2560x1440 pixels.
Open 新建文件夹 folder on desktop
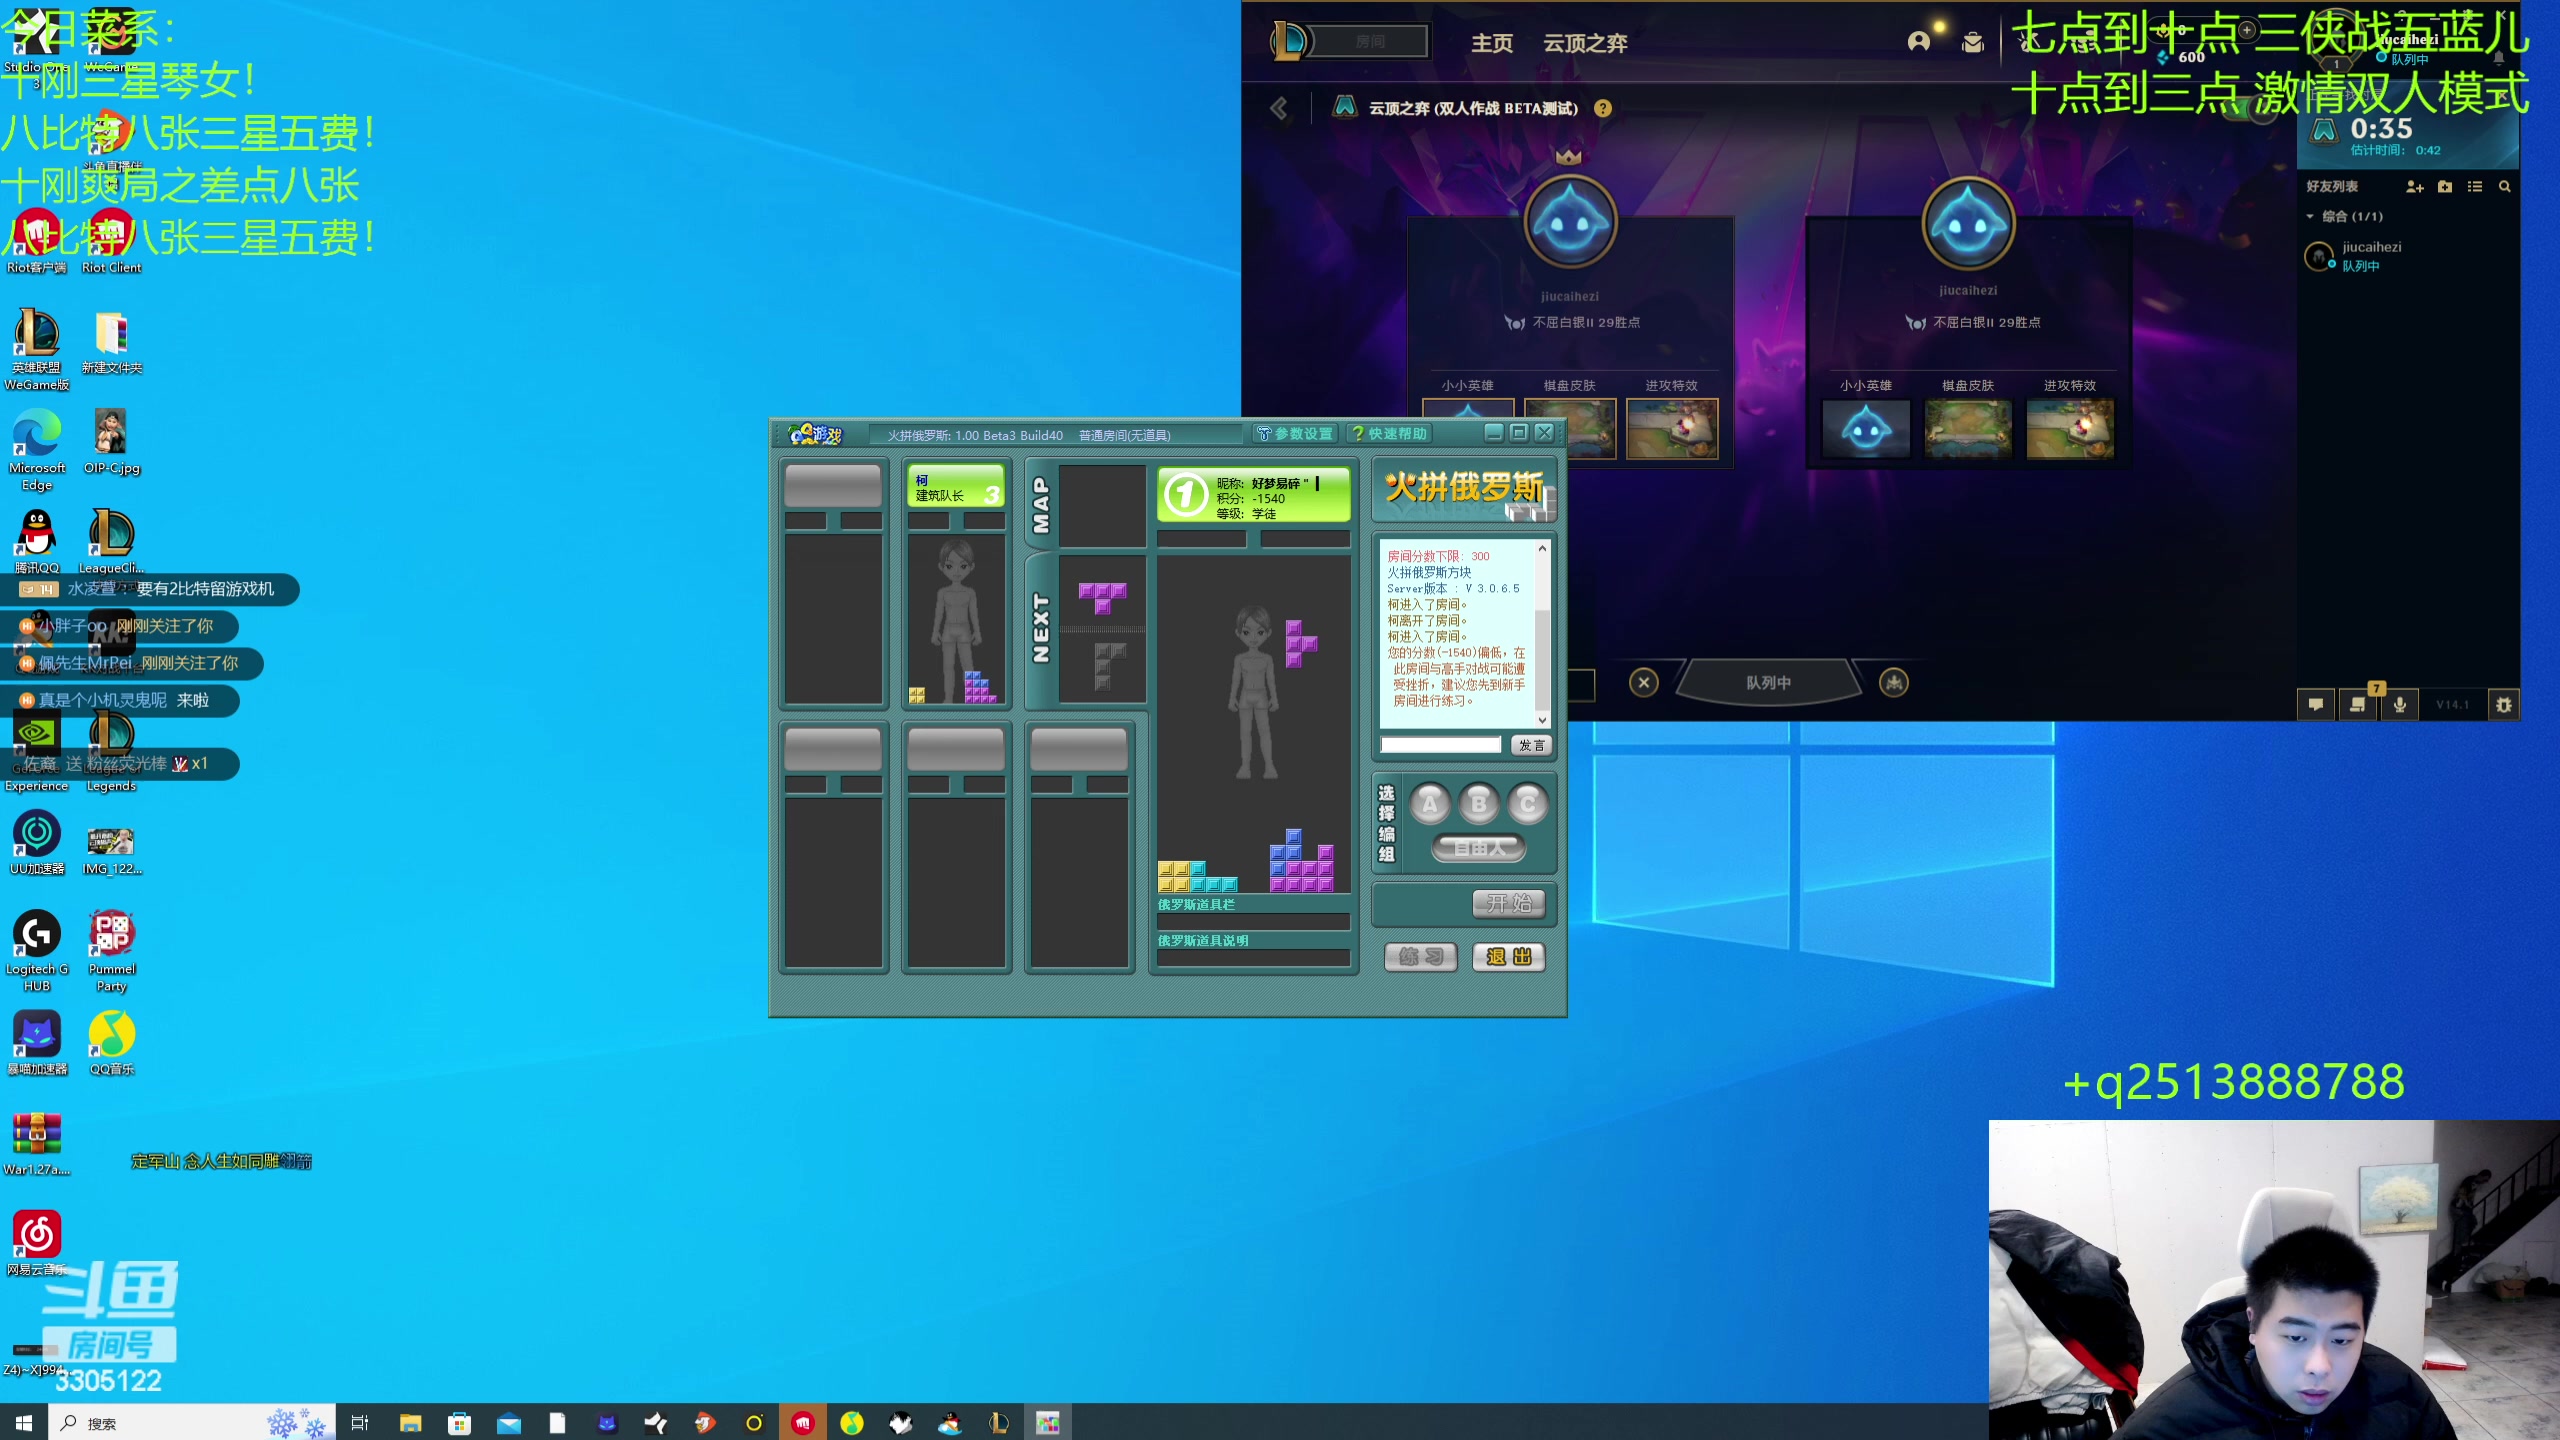[112, 342]
